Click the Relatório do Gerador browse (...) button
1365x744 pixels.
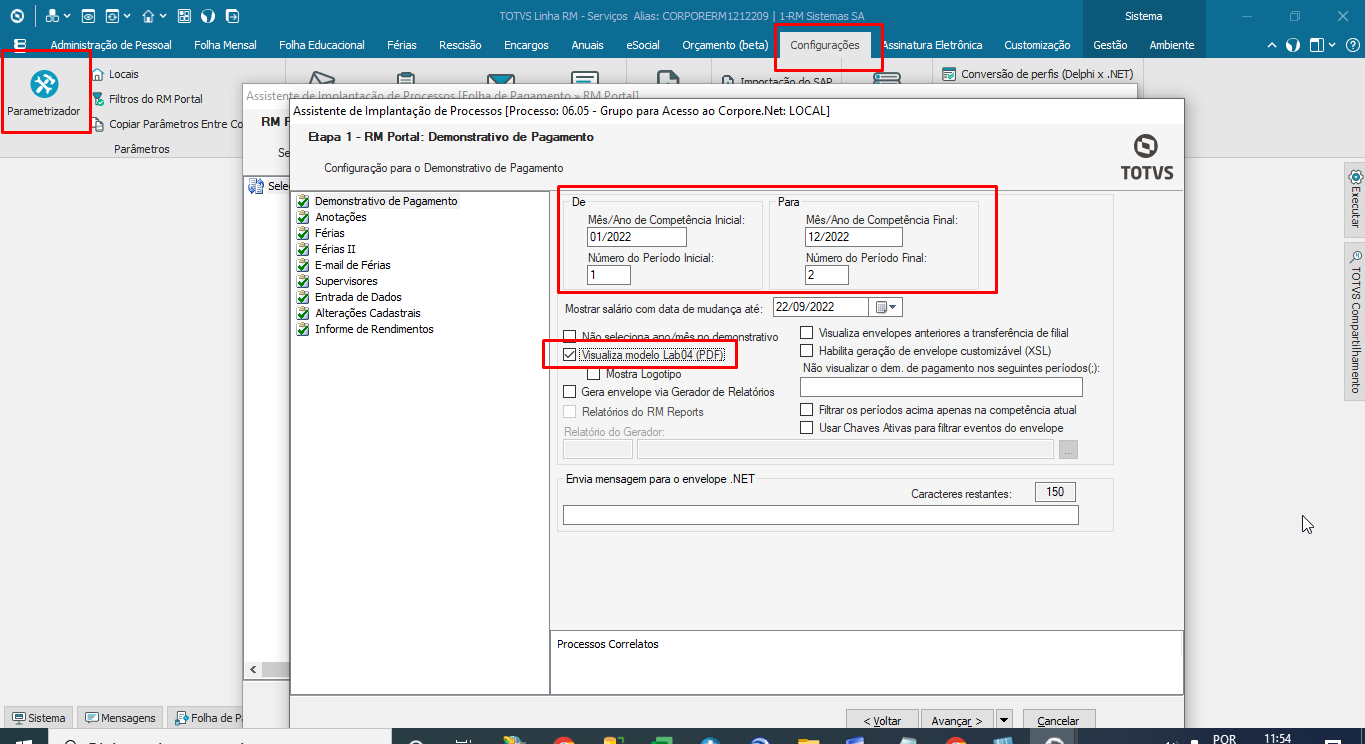click(1069, 450)
